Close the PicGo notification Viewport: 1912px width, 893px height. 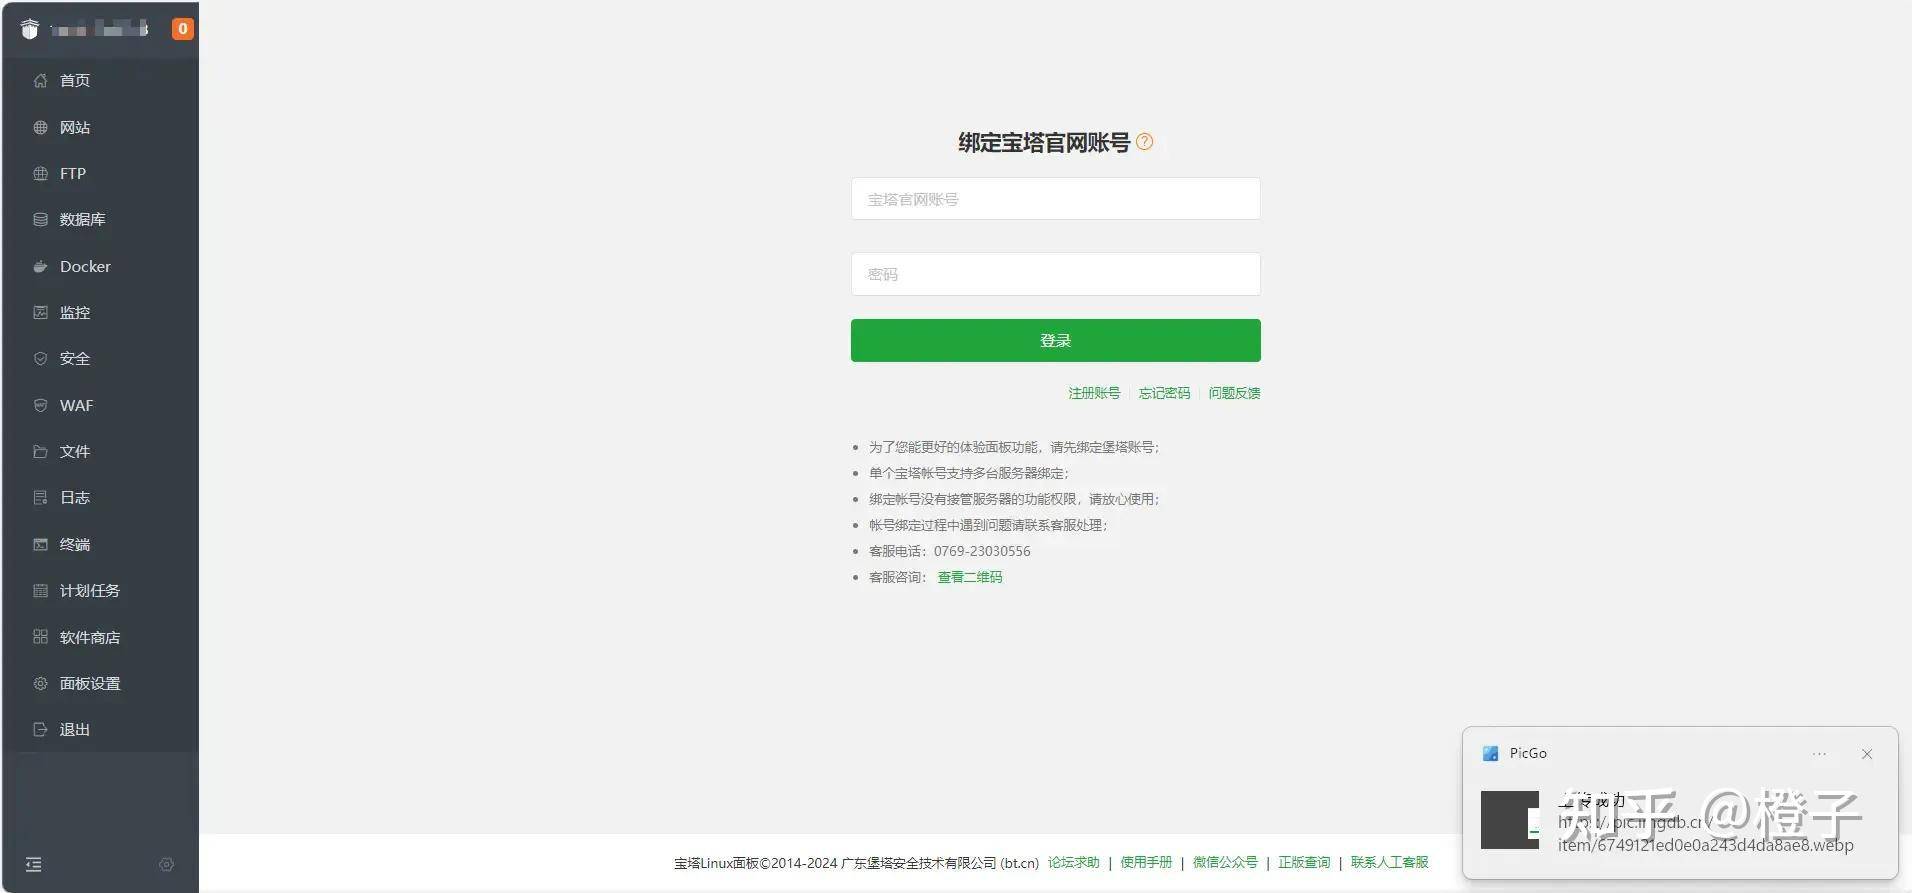click(x=1867, y=754)
